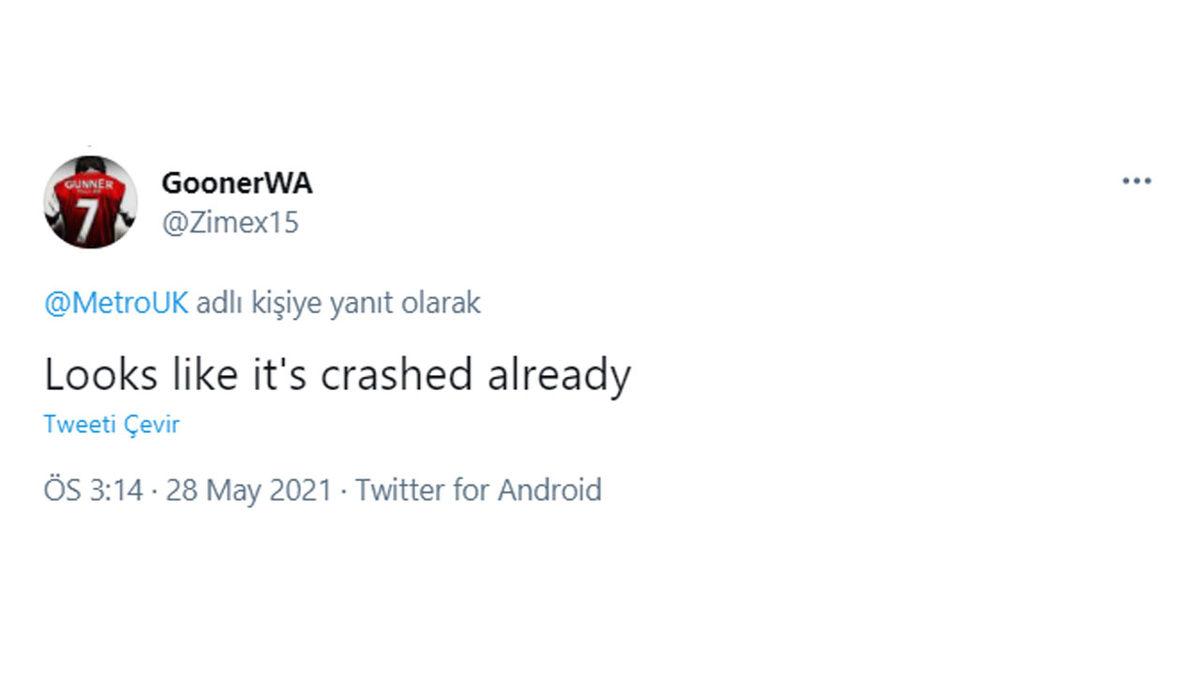Click the 'adlı kişiye yanıt olarak' reply text
Viewport: 1200px width, 675px height.
tap(338, 303)
